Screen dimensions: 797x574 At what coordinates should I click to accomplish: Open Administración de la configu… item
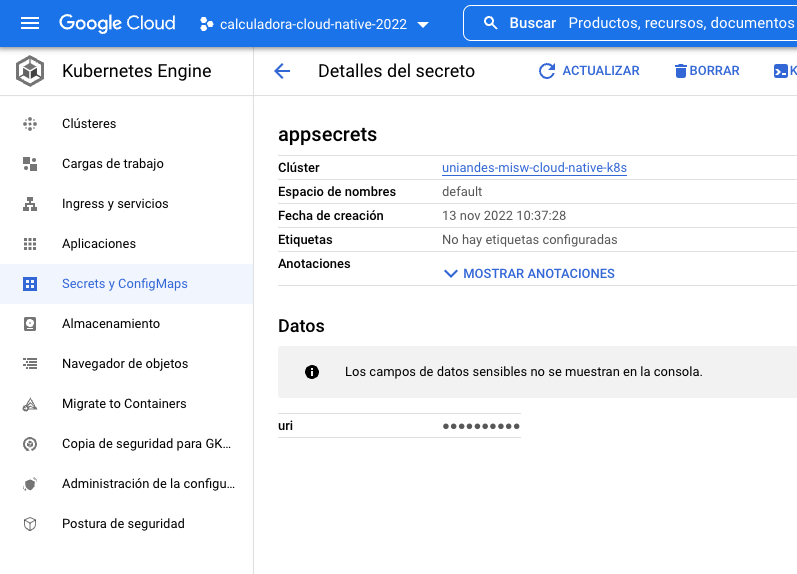[127, 484]
